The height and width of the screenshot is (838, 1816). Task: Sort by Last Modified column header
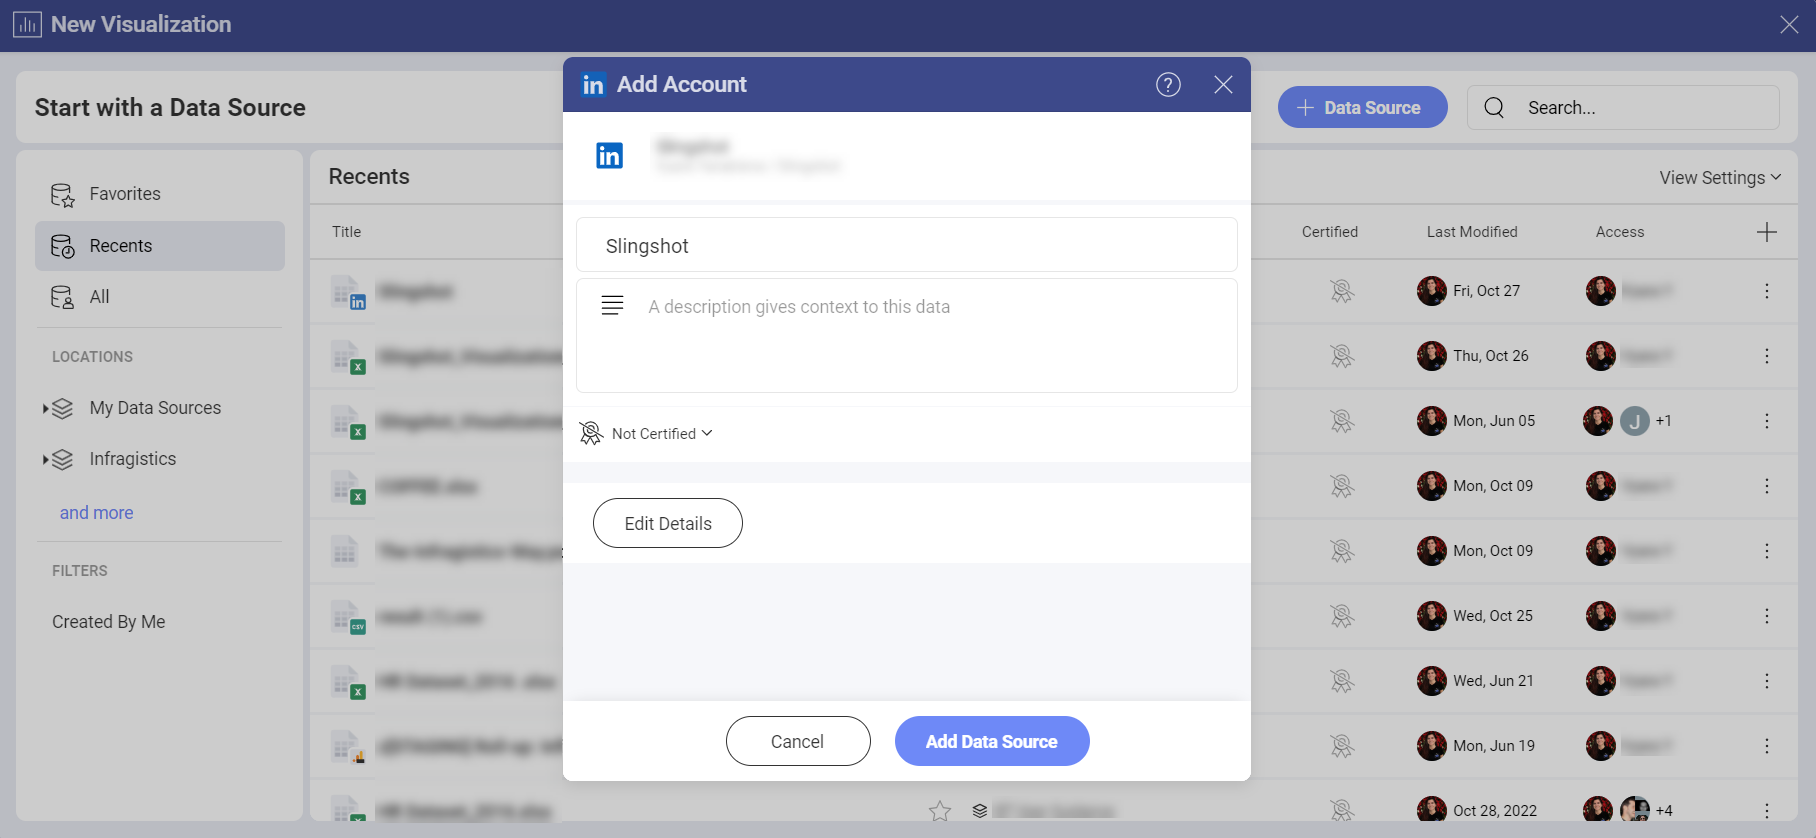1472,232
